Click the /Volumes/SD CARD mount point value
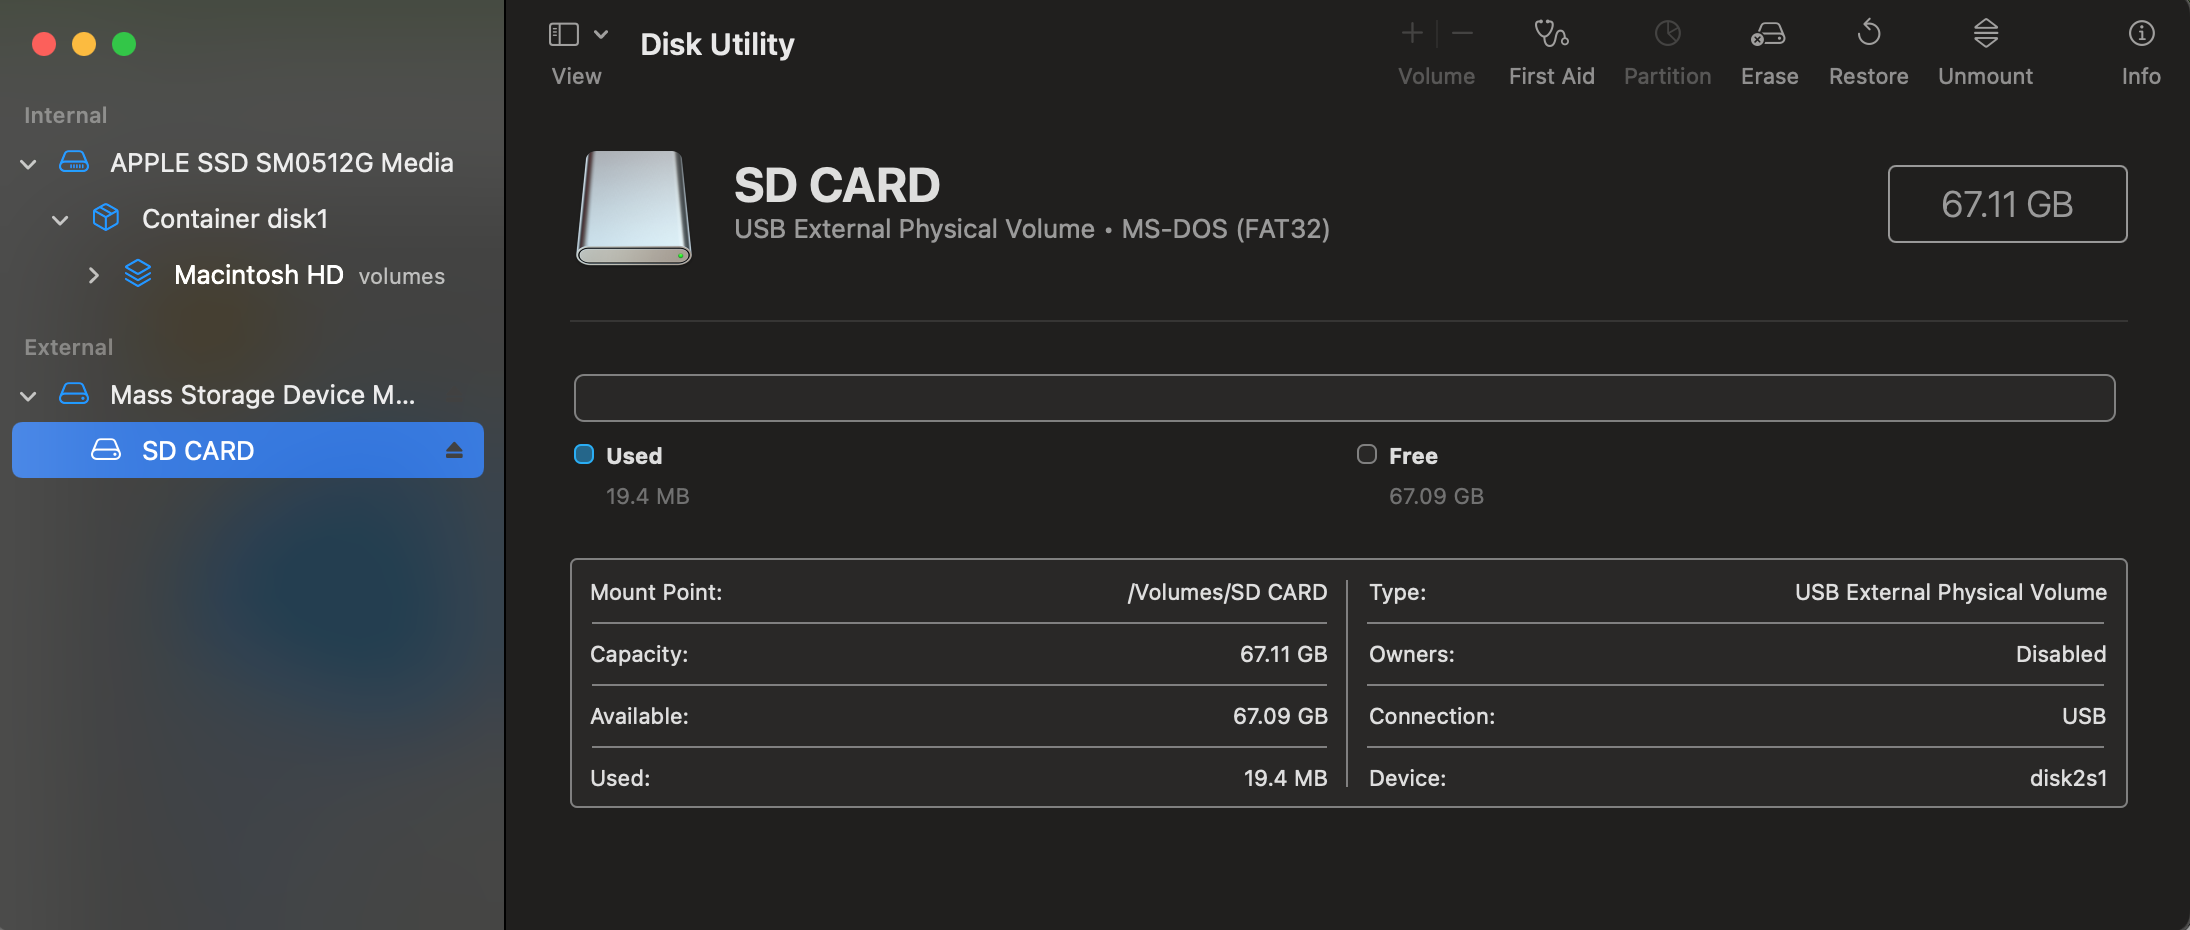This screenshot has width=2190, height=930. tap(1227, 592)
